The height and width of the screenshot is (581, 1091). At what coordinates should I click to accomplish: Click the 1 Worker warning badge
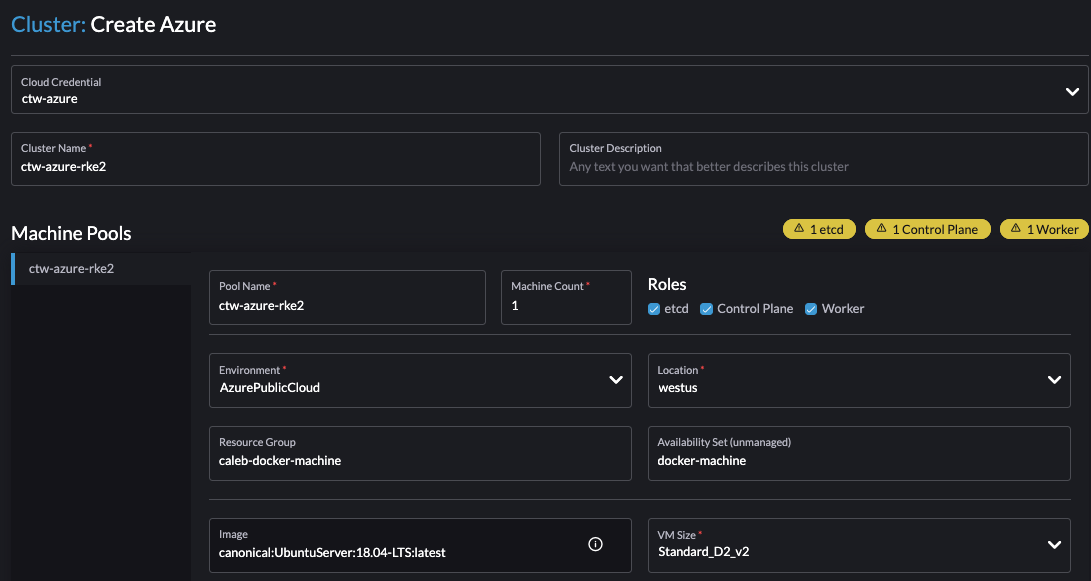pos(1043,228)
